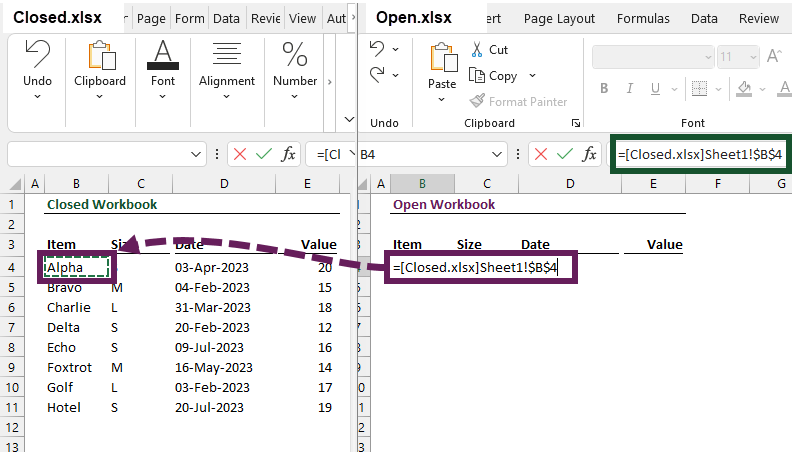
Task: Expand ribbon display options chevron in Closed.xlsx
Action: click(349, 119)
